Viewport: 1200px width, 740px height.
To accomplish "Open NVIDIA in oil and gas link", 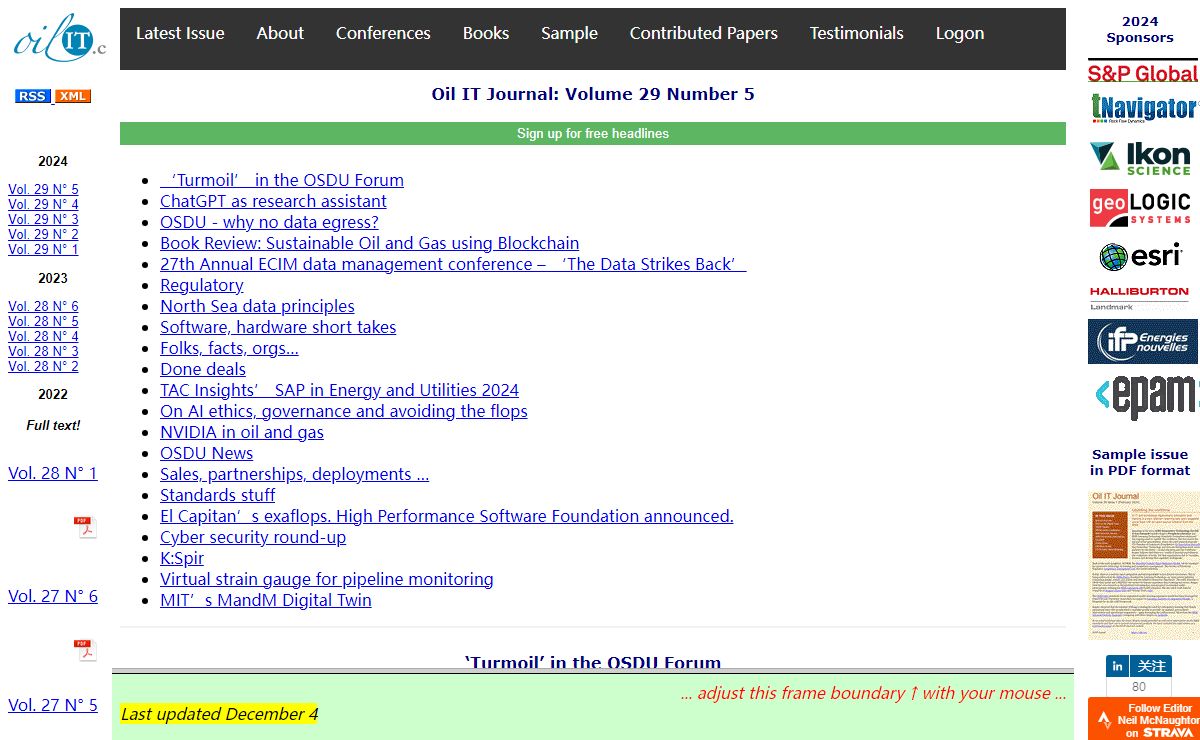I will (242, 432).
